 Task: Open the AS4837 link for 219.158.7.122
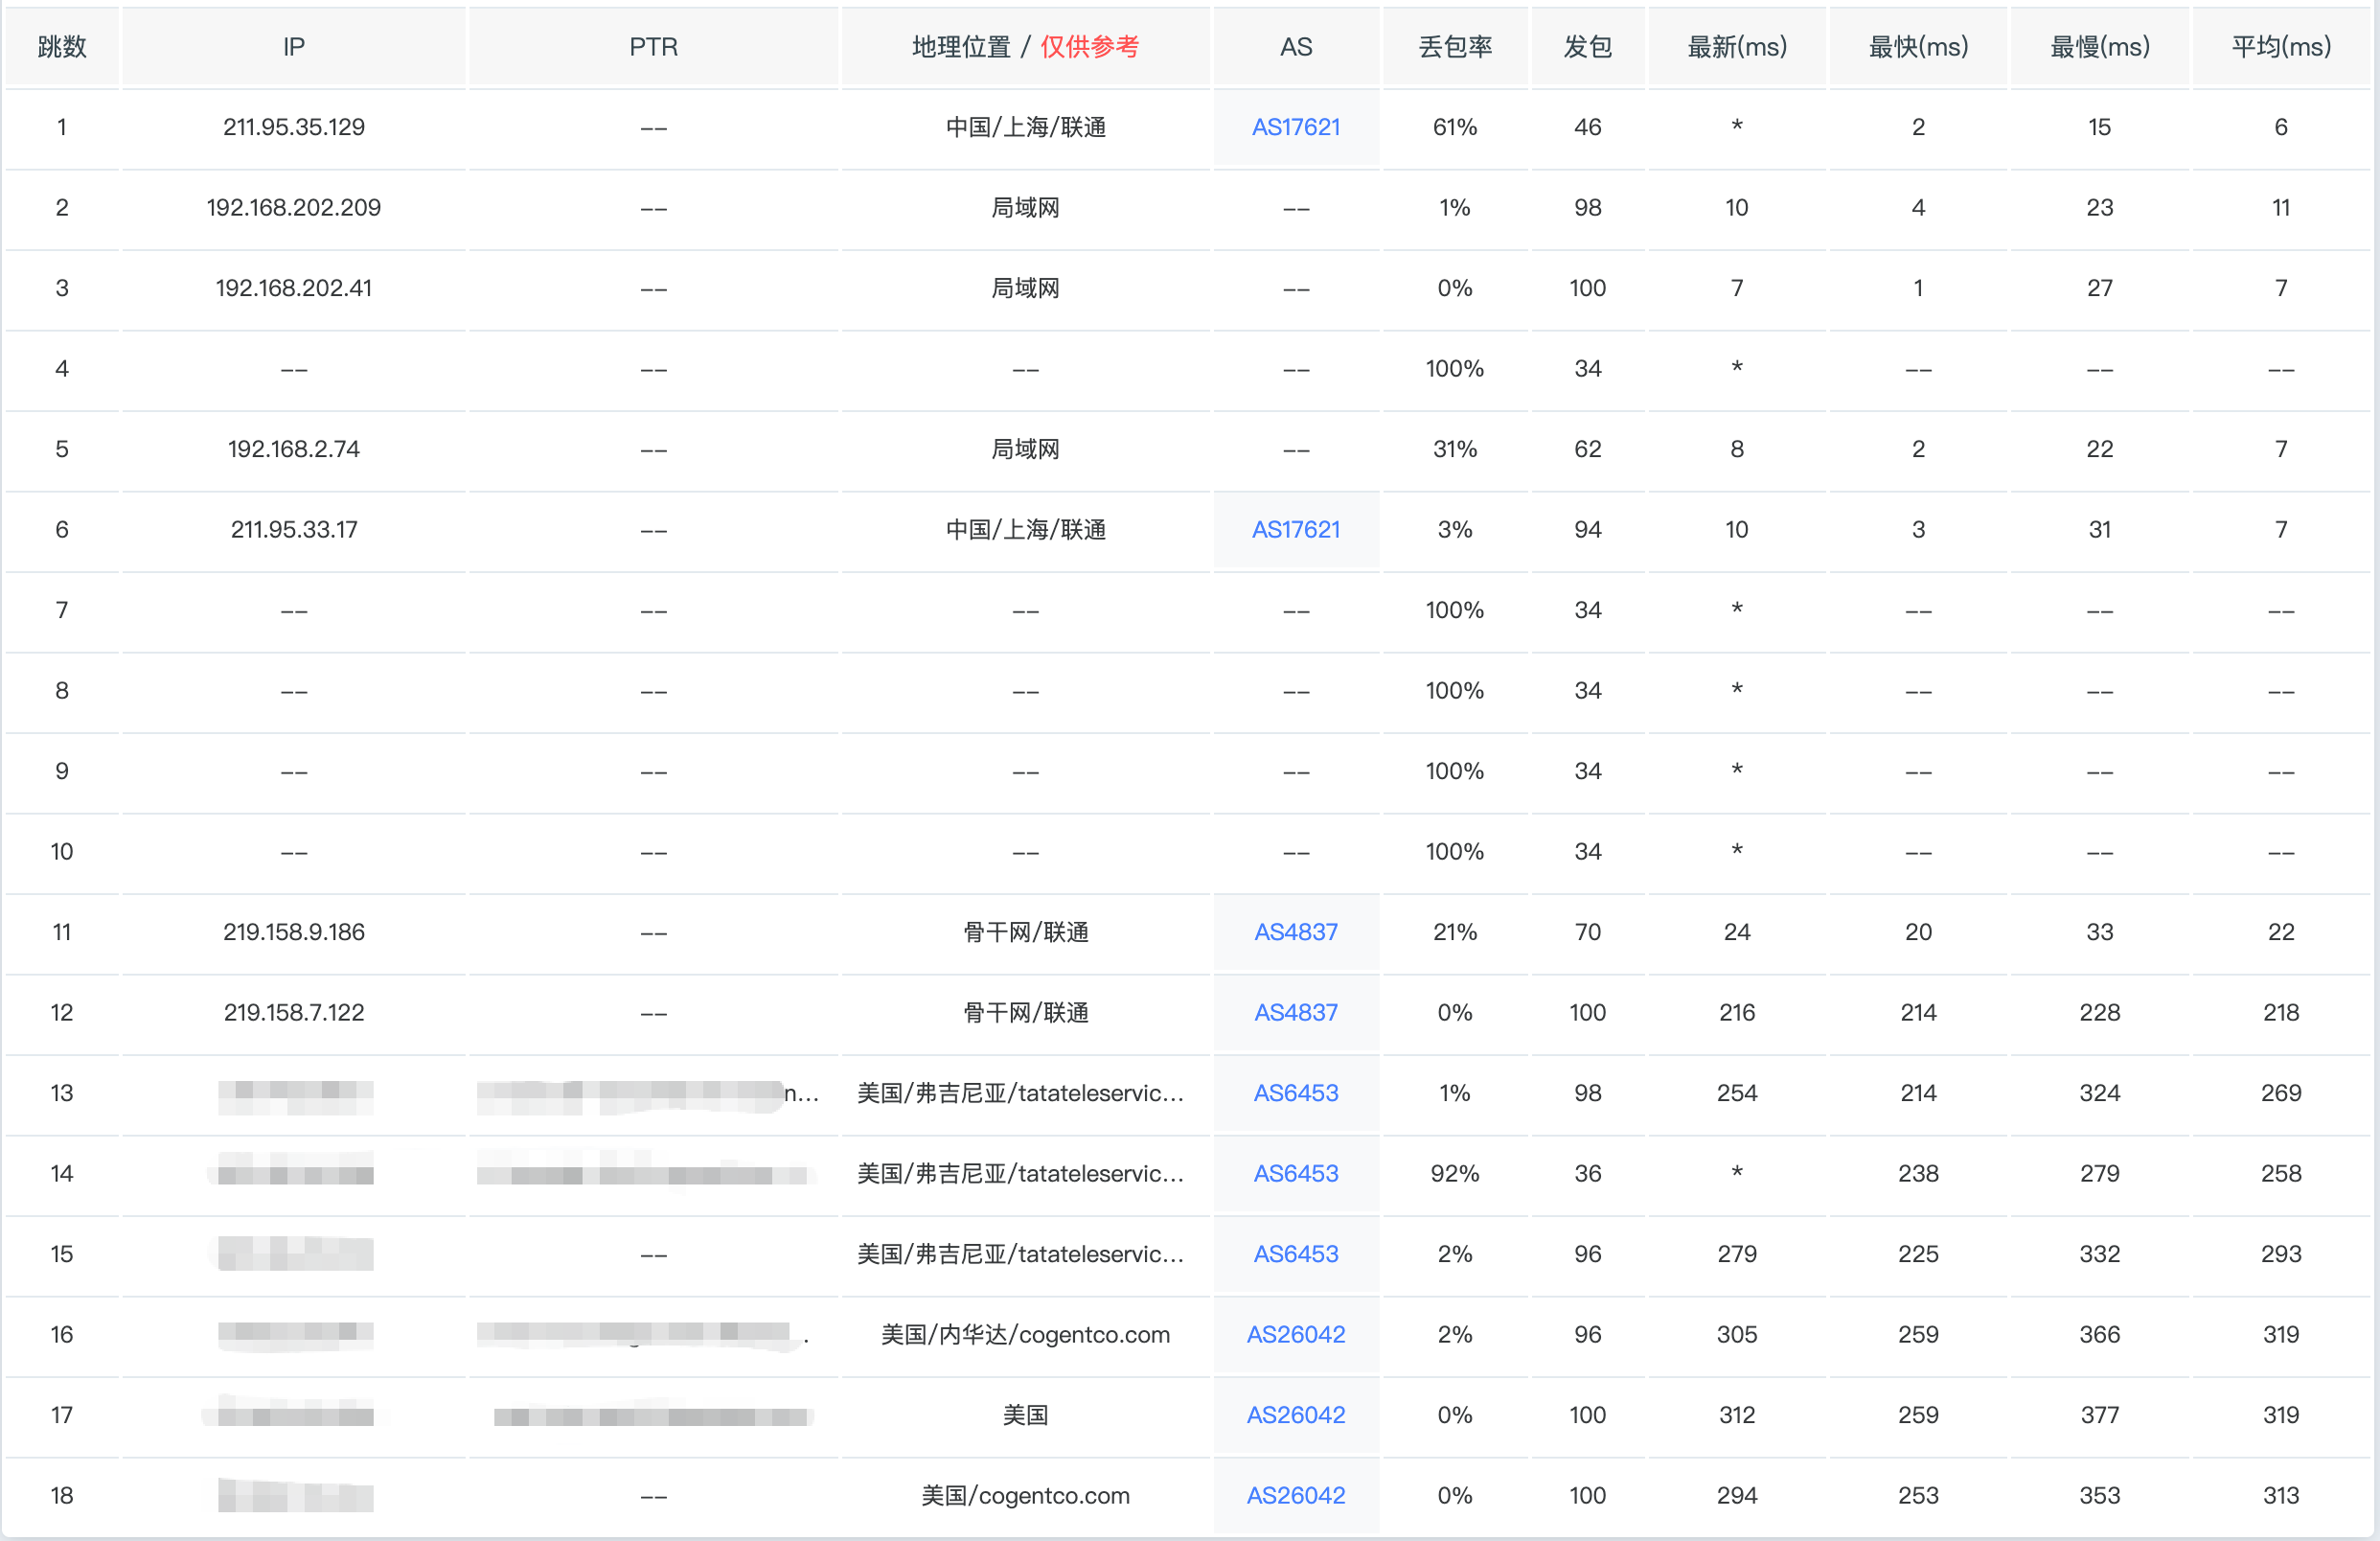click(x=1295, y=1012)
